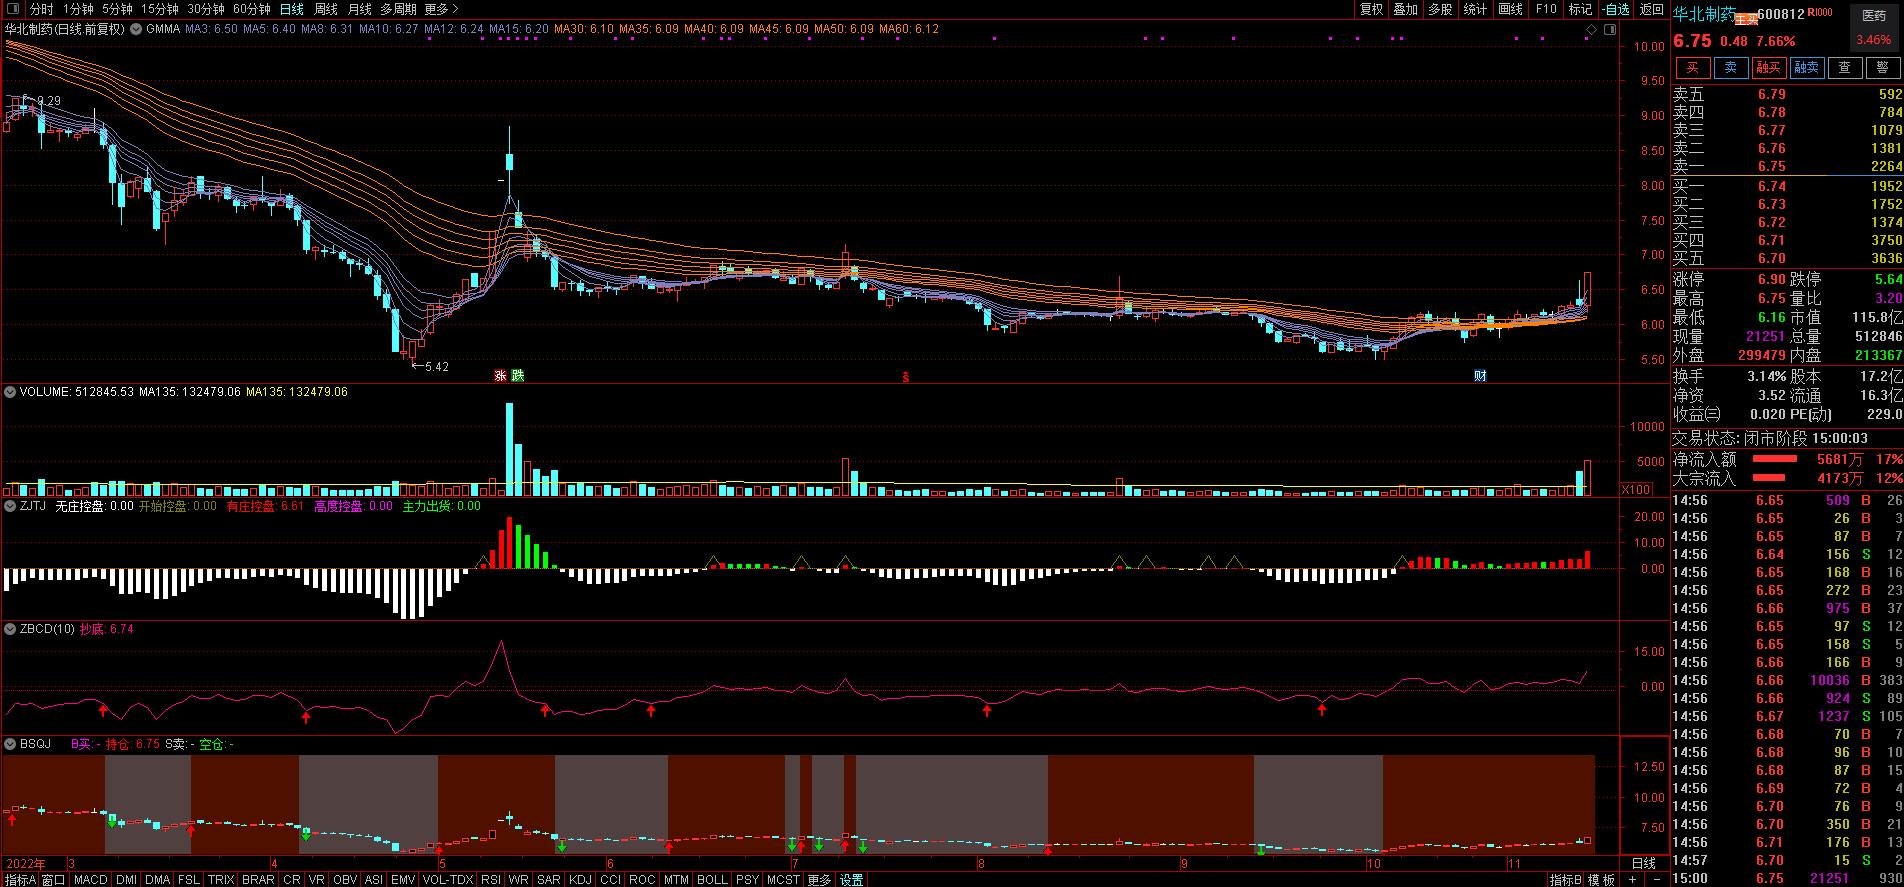Screen dimensions: 1904x887
Task: Click the 叠加 overlay button
Action: point(1405,9)
